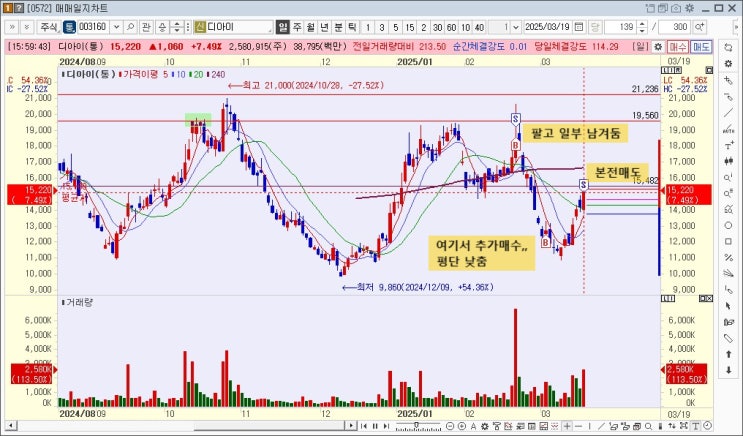
Task: Click the down arrow marker tool
Action: point(729,370)
